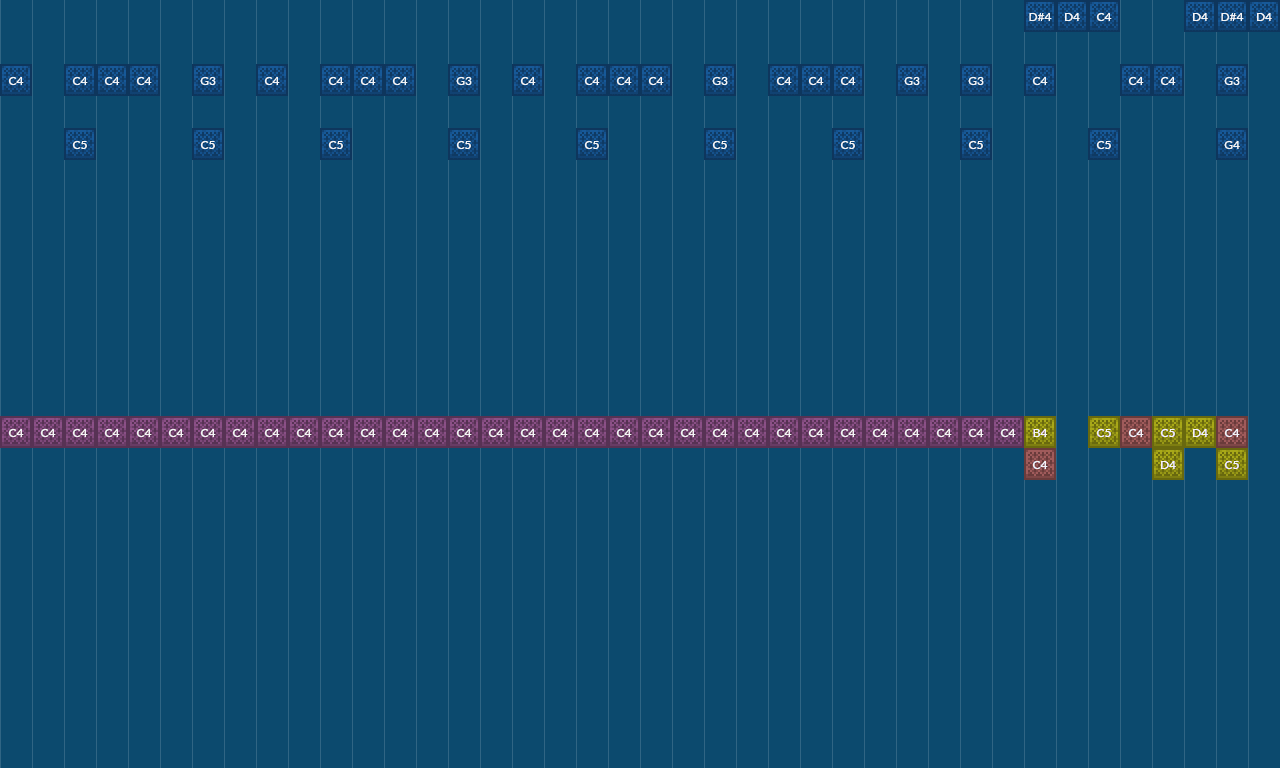The height and width of the screenshot is (768, 1280).
Task: Select the red C4 between two yellow C5 notes
Action: [1136, 432]
